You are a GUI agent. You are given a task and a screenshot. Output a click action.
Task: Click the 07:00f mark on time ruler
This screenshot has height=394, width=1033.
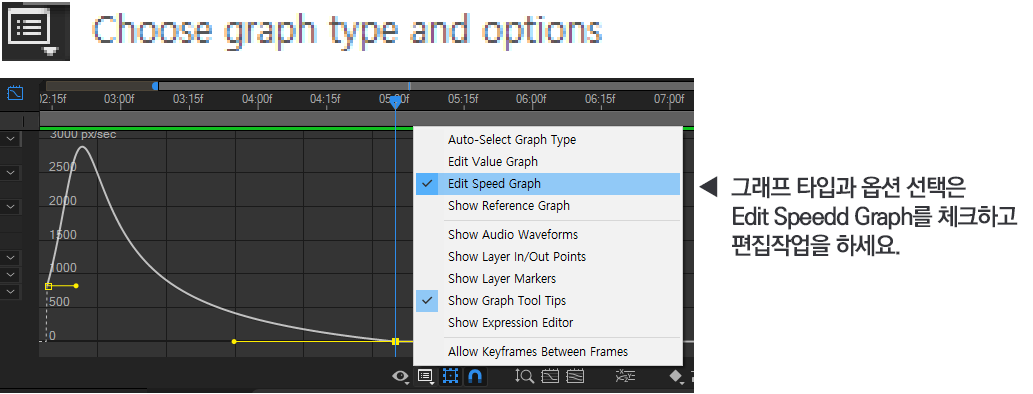coord(669,99)
